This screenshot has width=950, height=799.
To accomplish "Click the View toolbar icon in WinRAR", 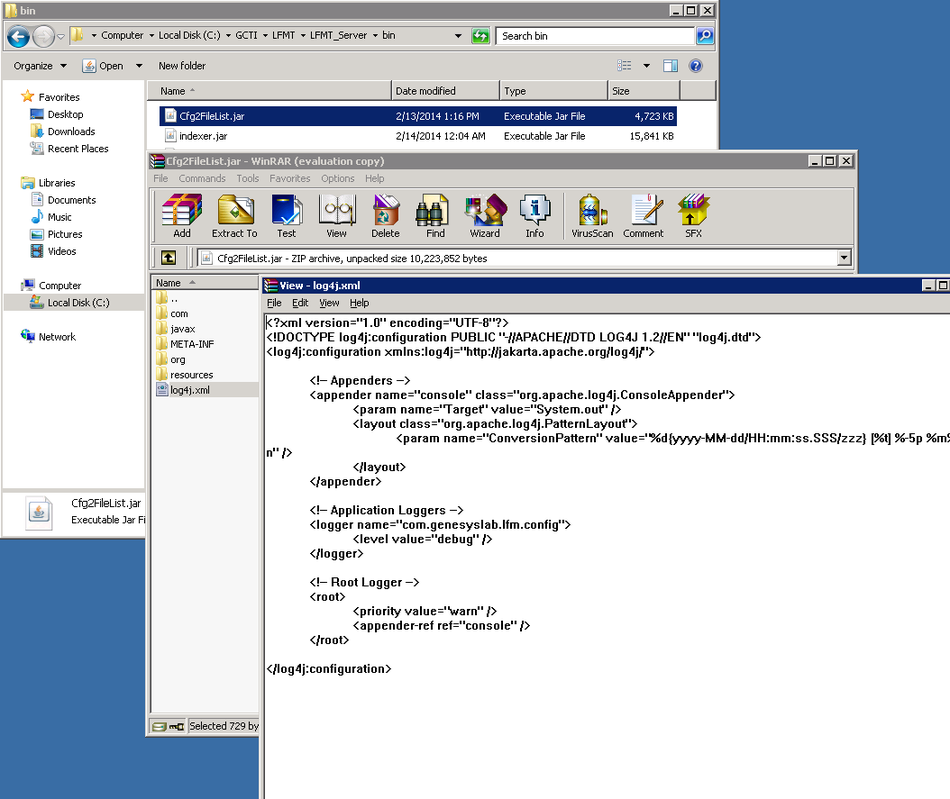I will [337, 216].
